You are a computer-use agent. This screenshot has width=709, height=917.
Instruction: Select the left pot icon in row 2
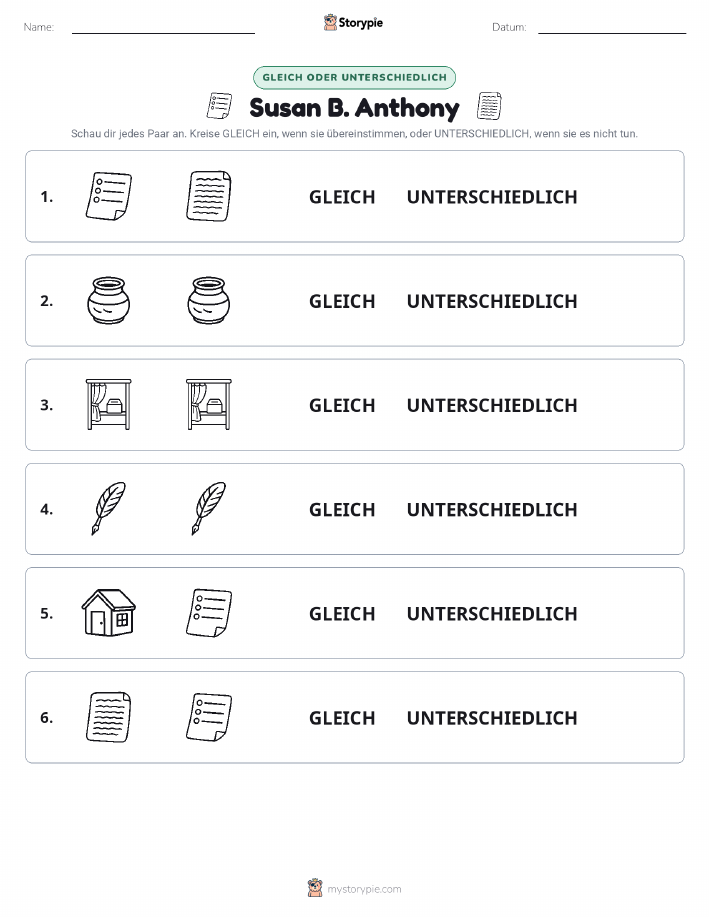pyautogui.click(x=109, y=301)
